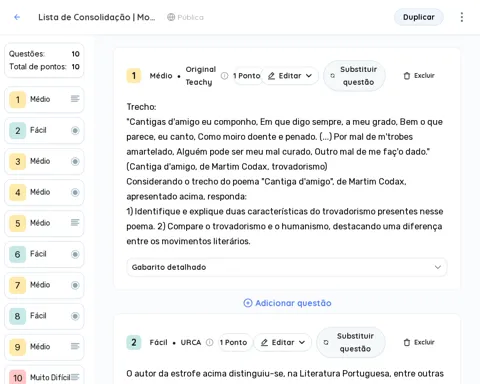Click text-lines icon on sidebar item 1
This screenshot has height=384, width=480.
click(x=75, y=99)
